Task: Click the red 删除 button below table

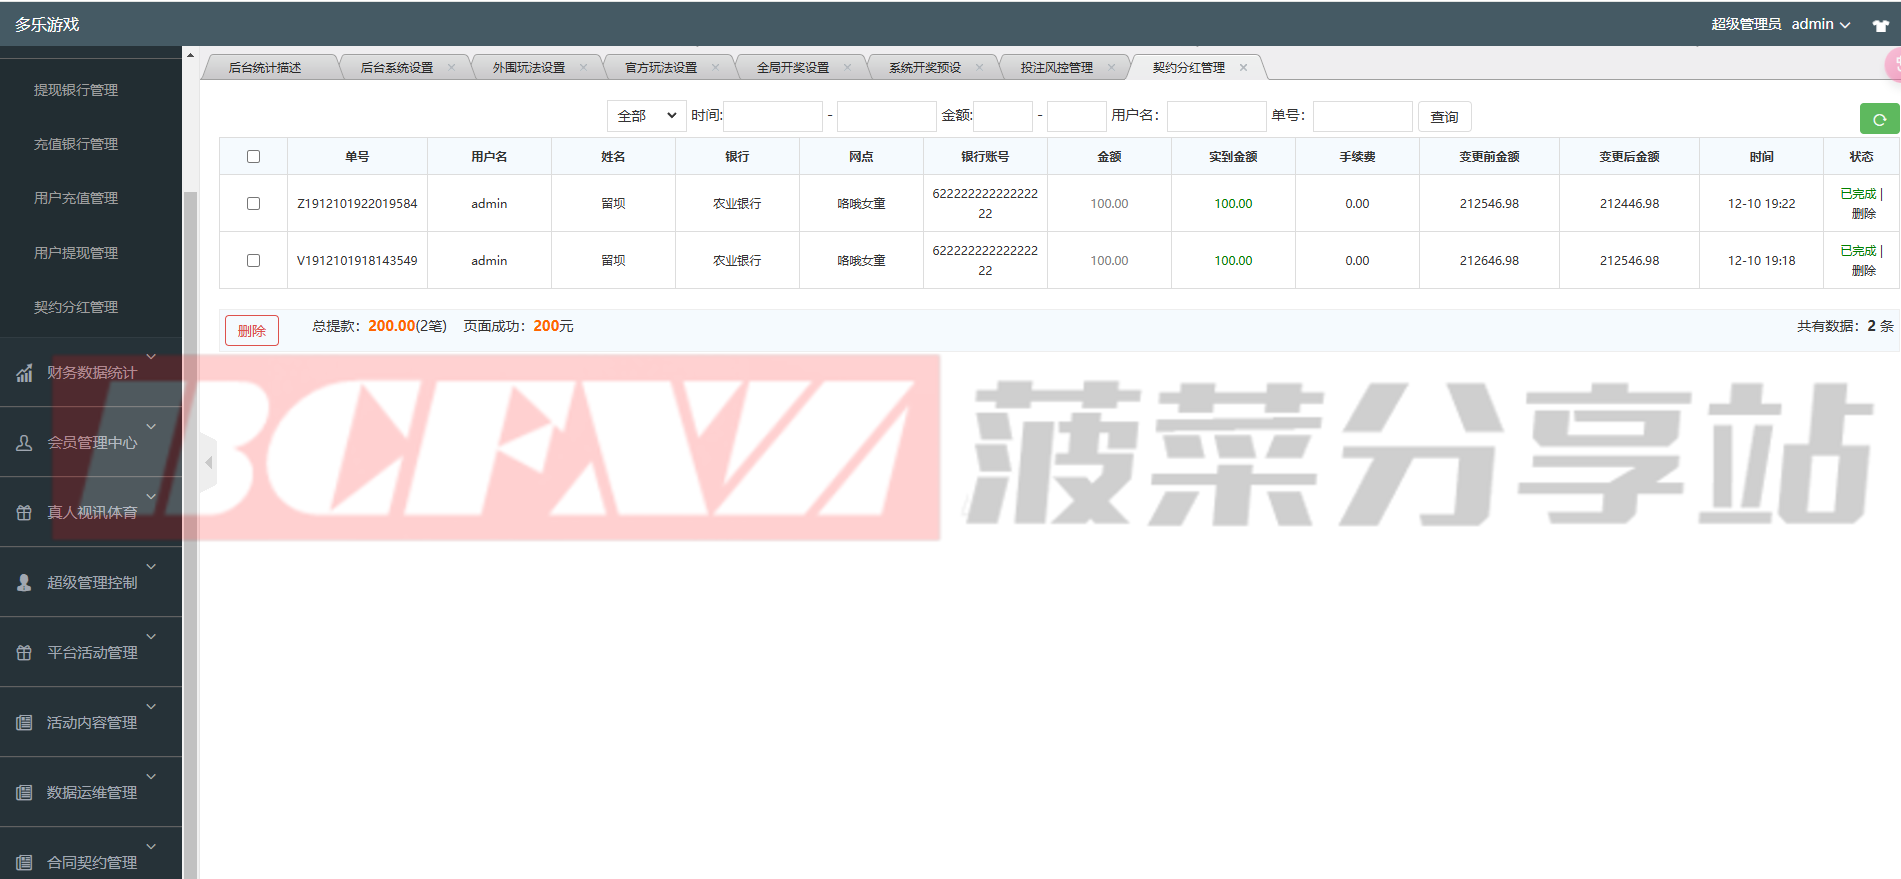Action: (x=252, y=330)
